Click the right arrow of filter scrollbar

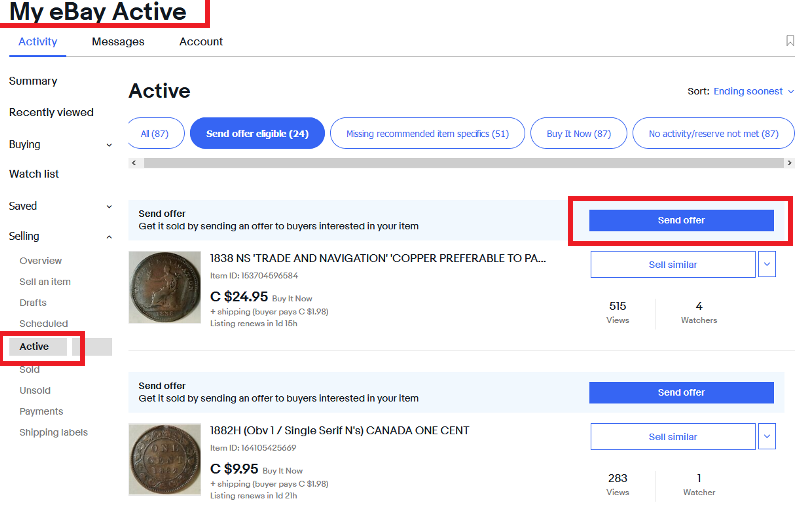coord(790,163)
